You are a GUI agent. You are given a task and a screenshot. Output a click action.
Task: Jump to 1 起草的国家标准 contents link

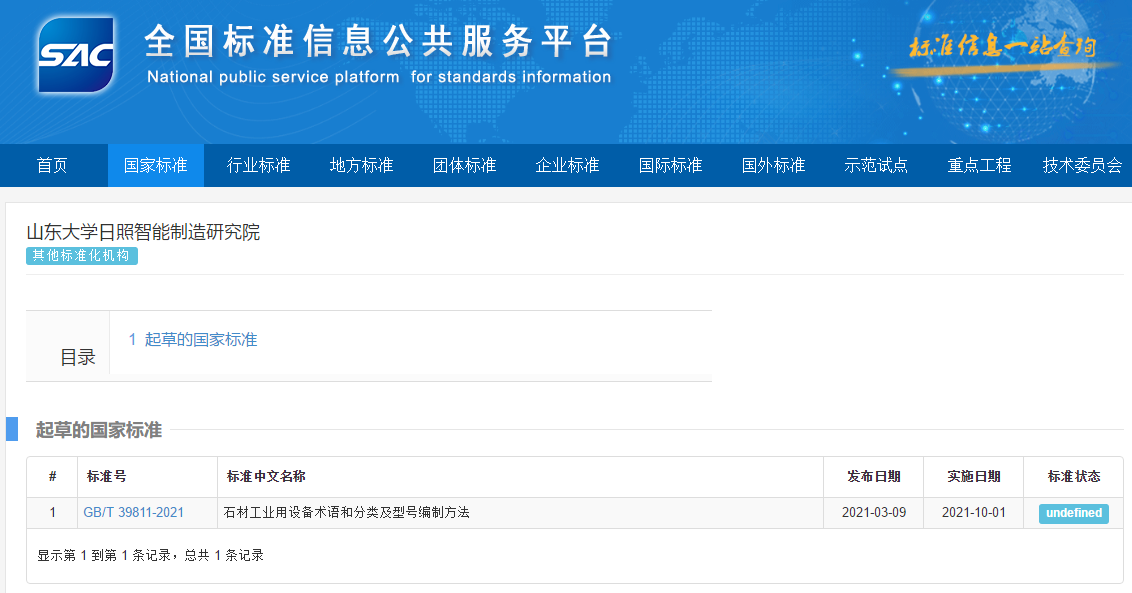(193, 339)
